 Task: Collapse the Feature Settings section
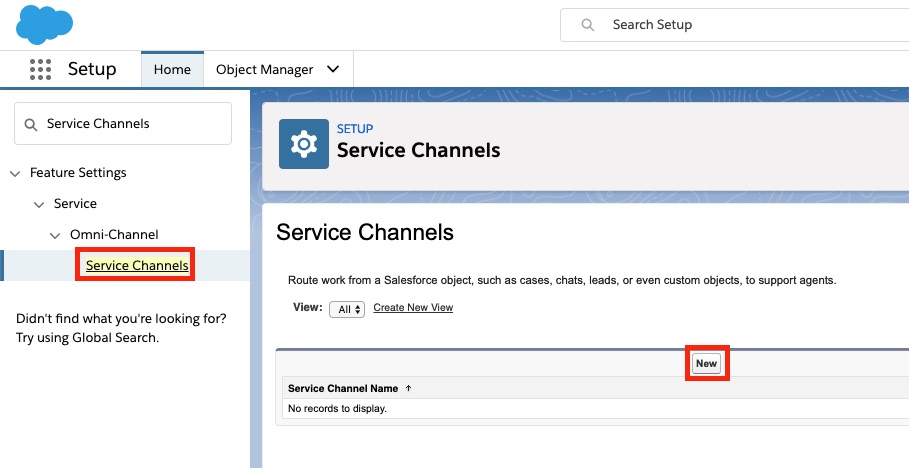[16, 173]
